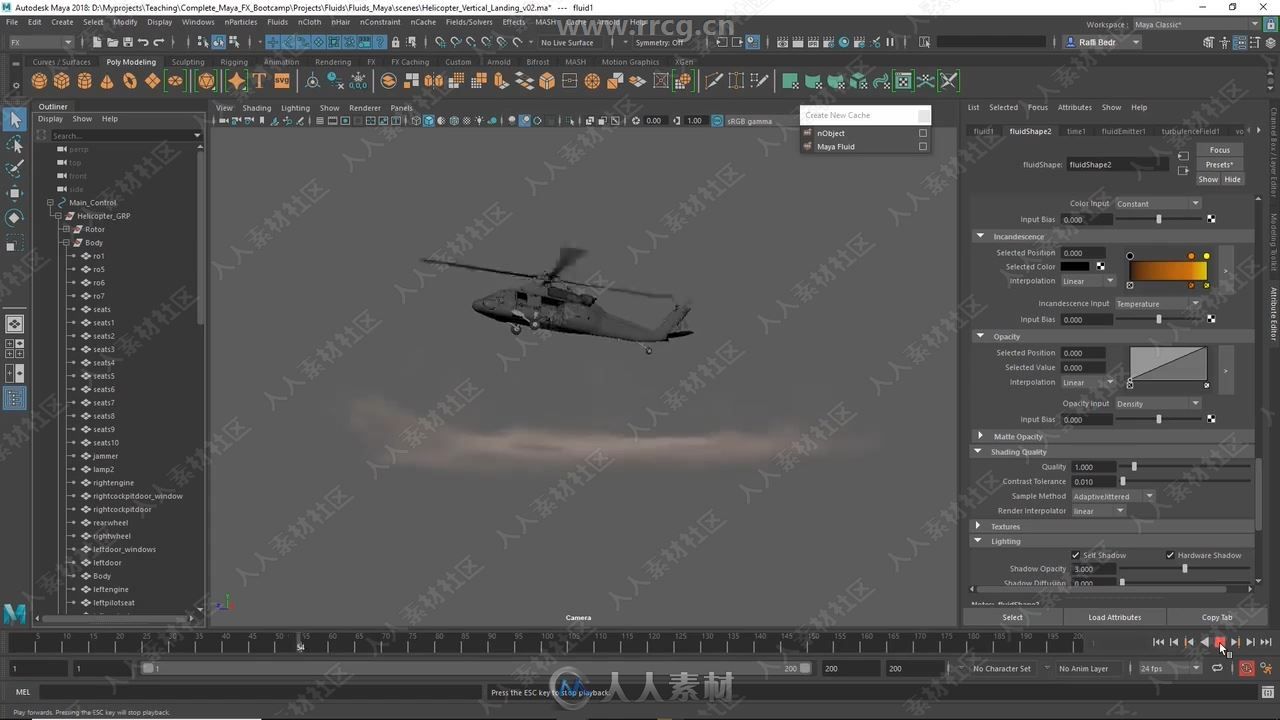1280x720 pixels.
Task: Toggle the Self Shadow checkbox
Action: pos(1075,555)
